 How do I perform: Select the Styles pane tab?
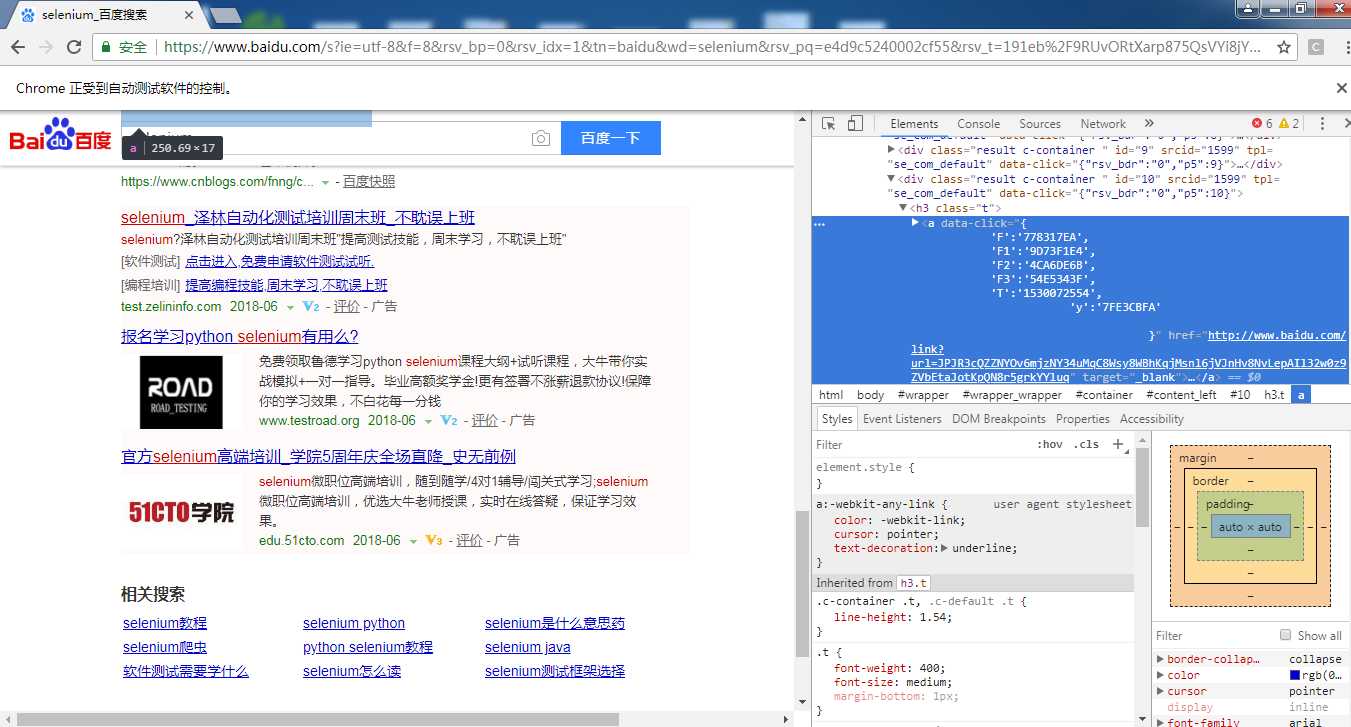pyautogui.click(x=837, y=419)
